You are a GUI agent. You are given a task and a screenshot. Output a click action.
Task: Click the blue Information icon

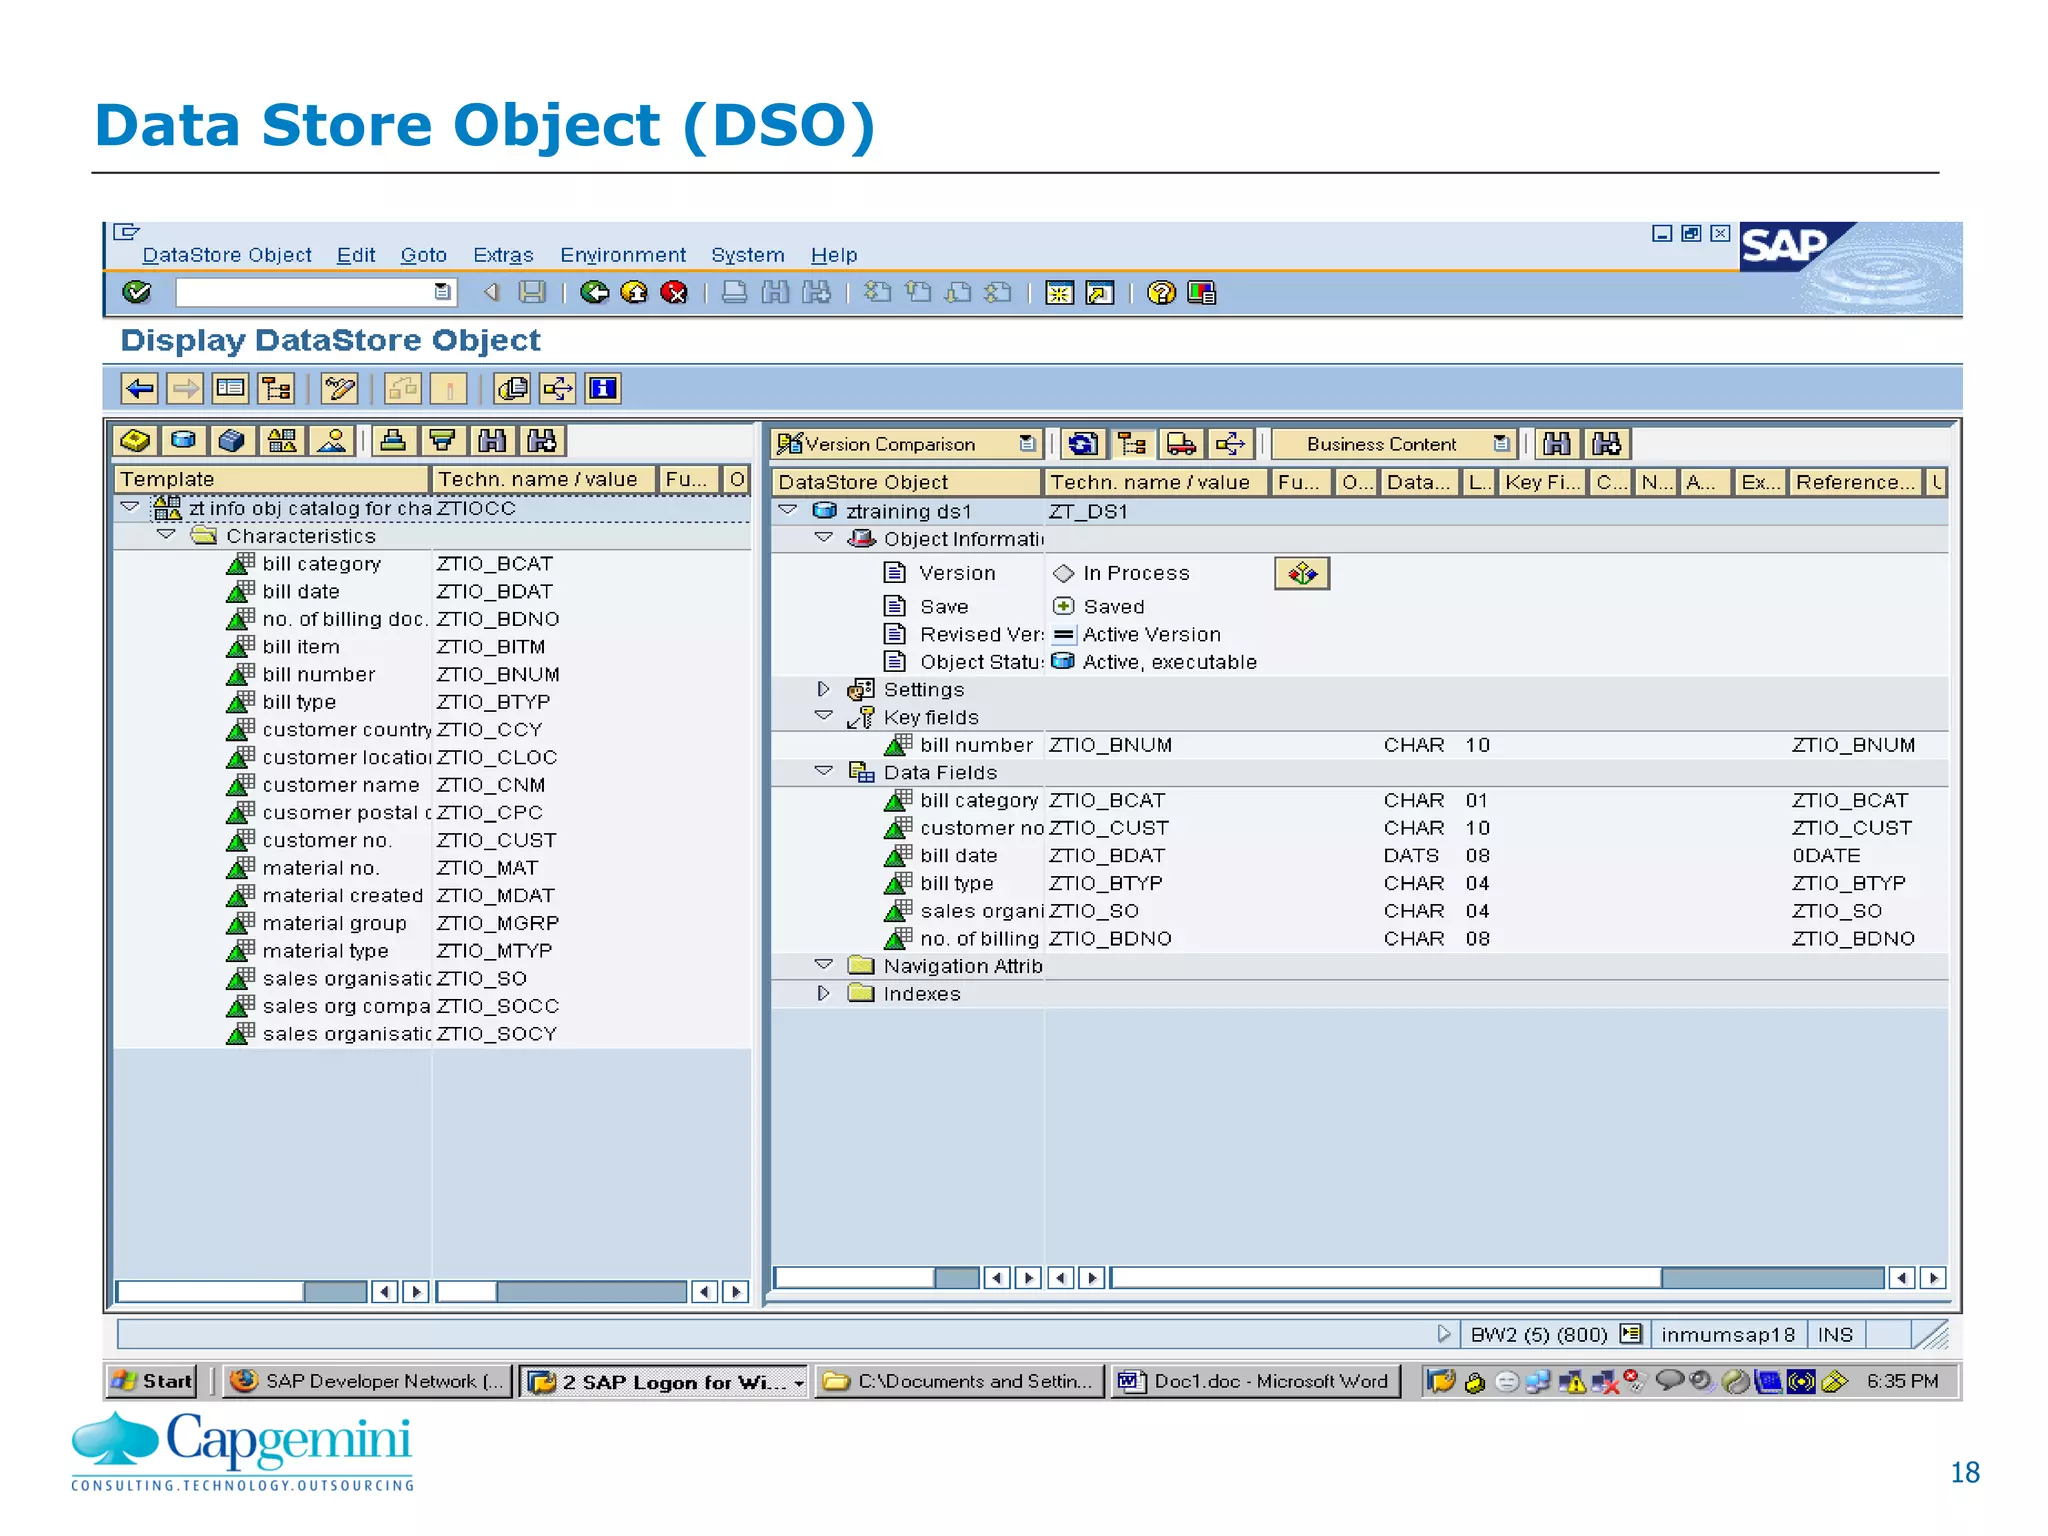click(x=603, y=388)
